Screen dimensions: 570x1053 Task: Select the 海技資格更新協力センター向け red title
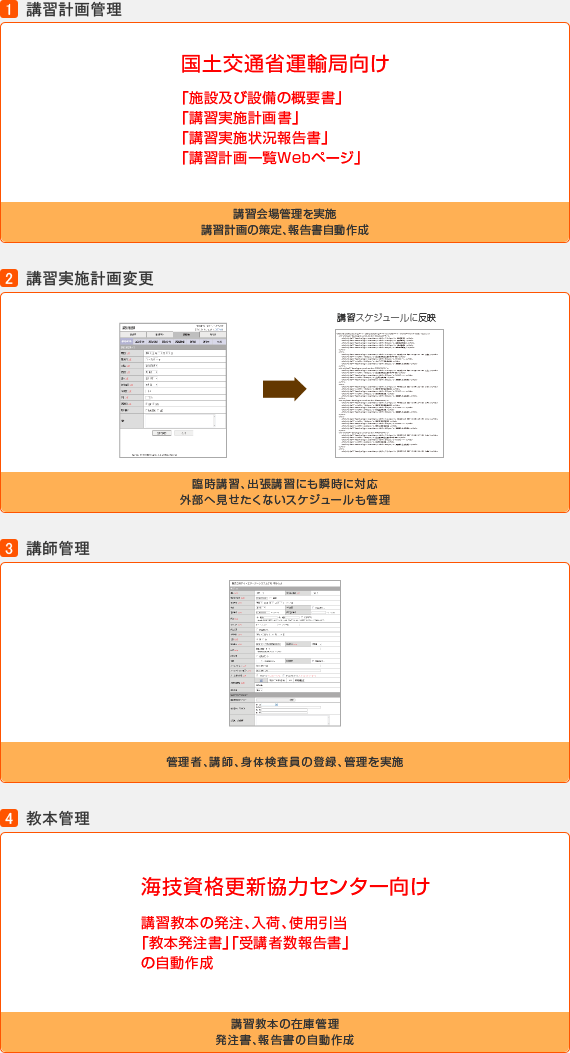coord(285,886)
